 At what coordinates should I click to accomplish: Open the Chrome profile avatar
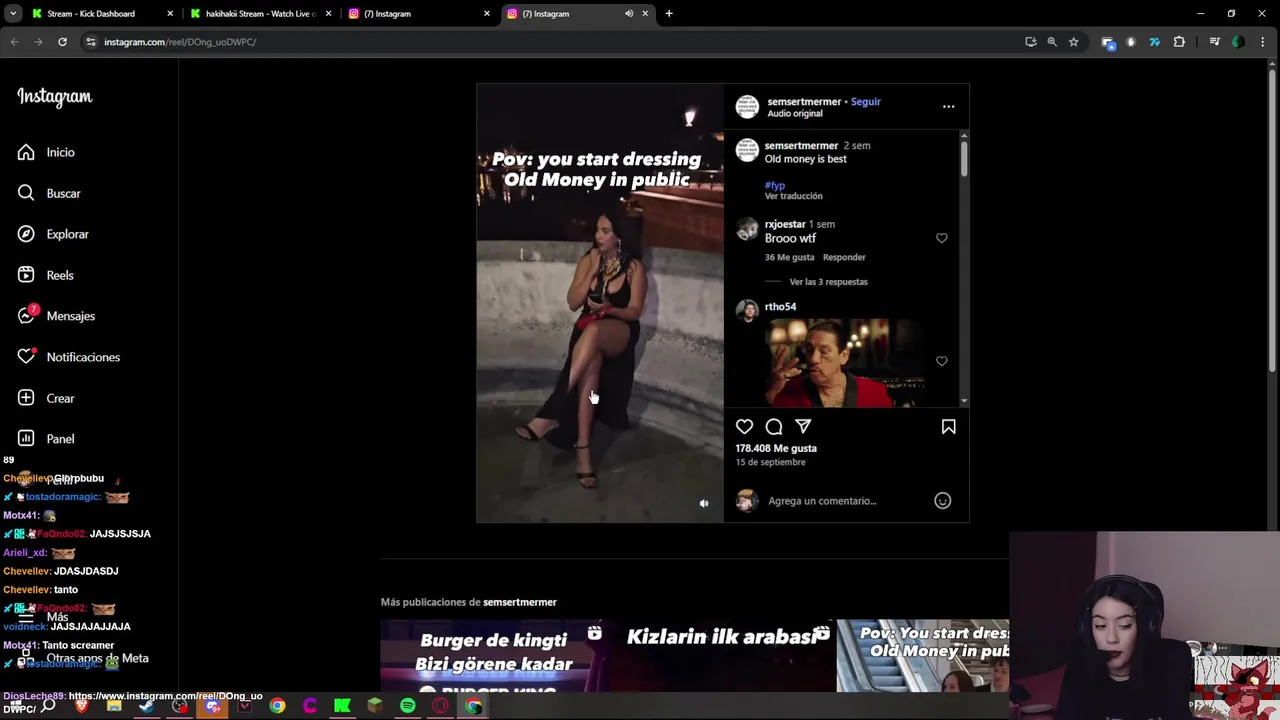click(1238, 42)
